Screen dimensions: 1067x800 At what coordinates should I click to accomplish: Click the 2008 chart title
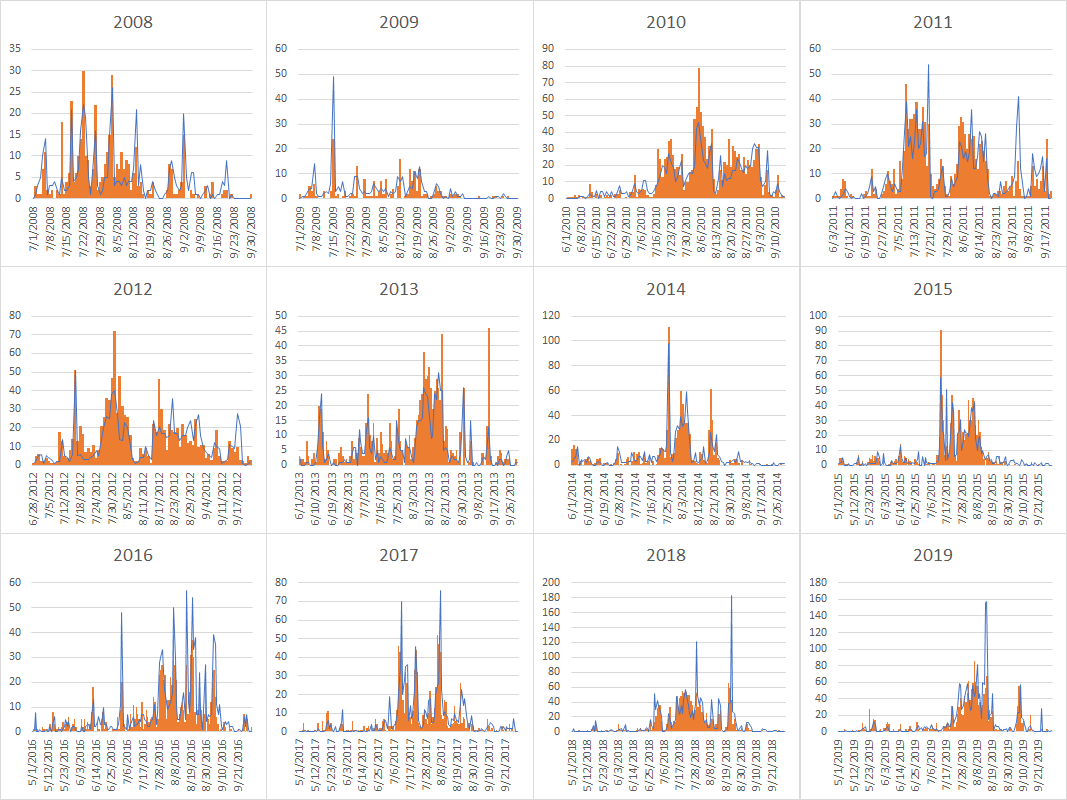pyautogui.click(x=133, y=22)
